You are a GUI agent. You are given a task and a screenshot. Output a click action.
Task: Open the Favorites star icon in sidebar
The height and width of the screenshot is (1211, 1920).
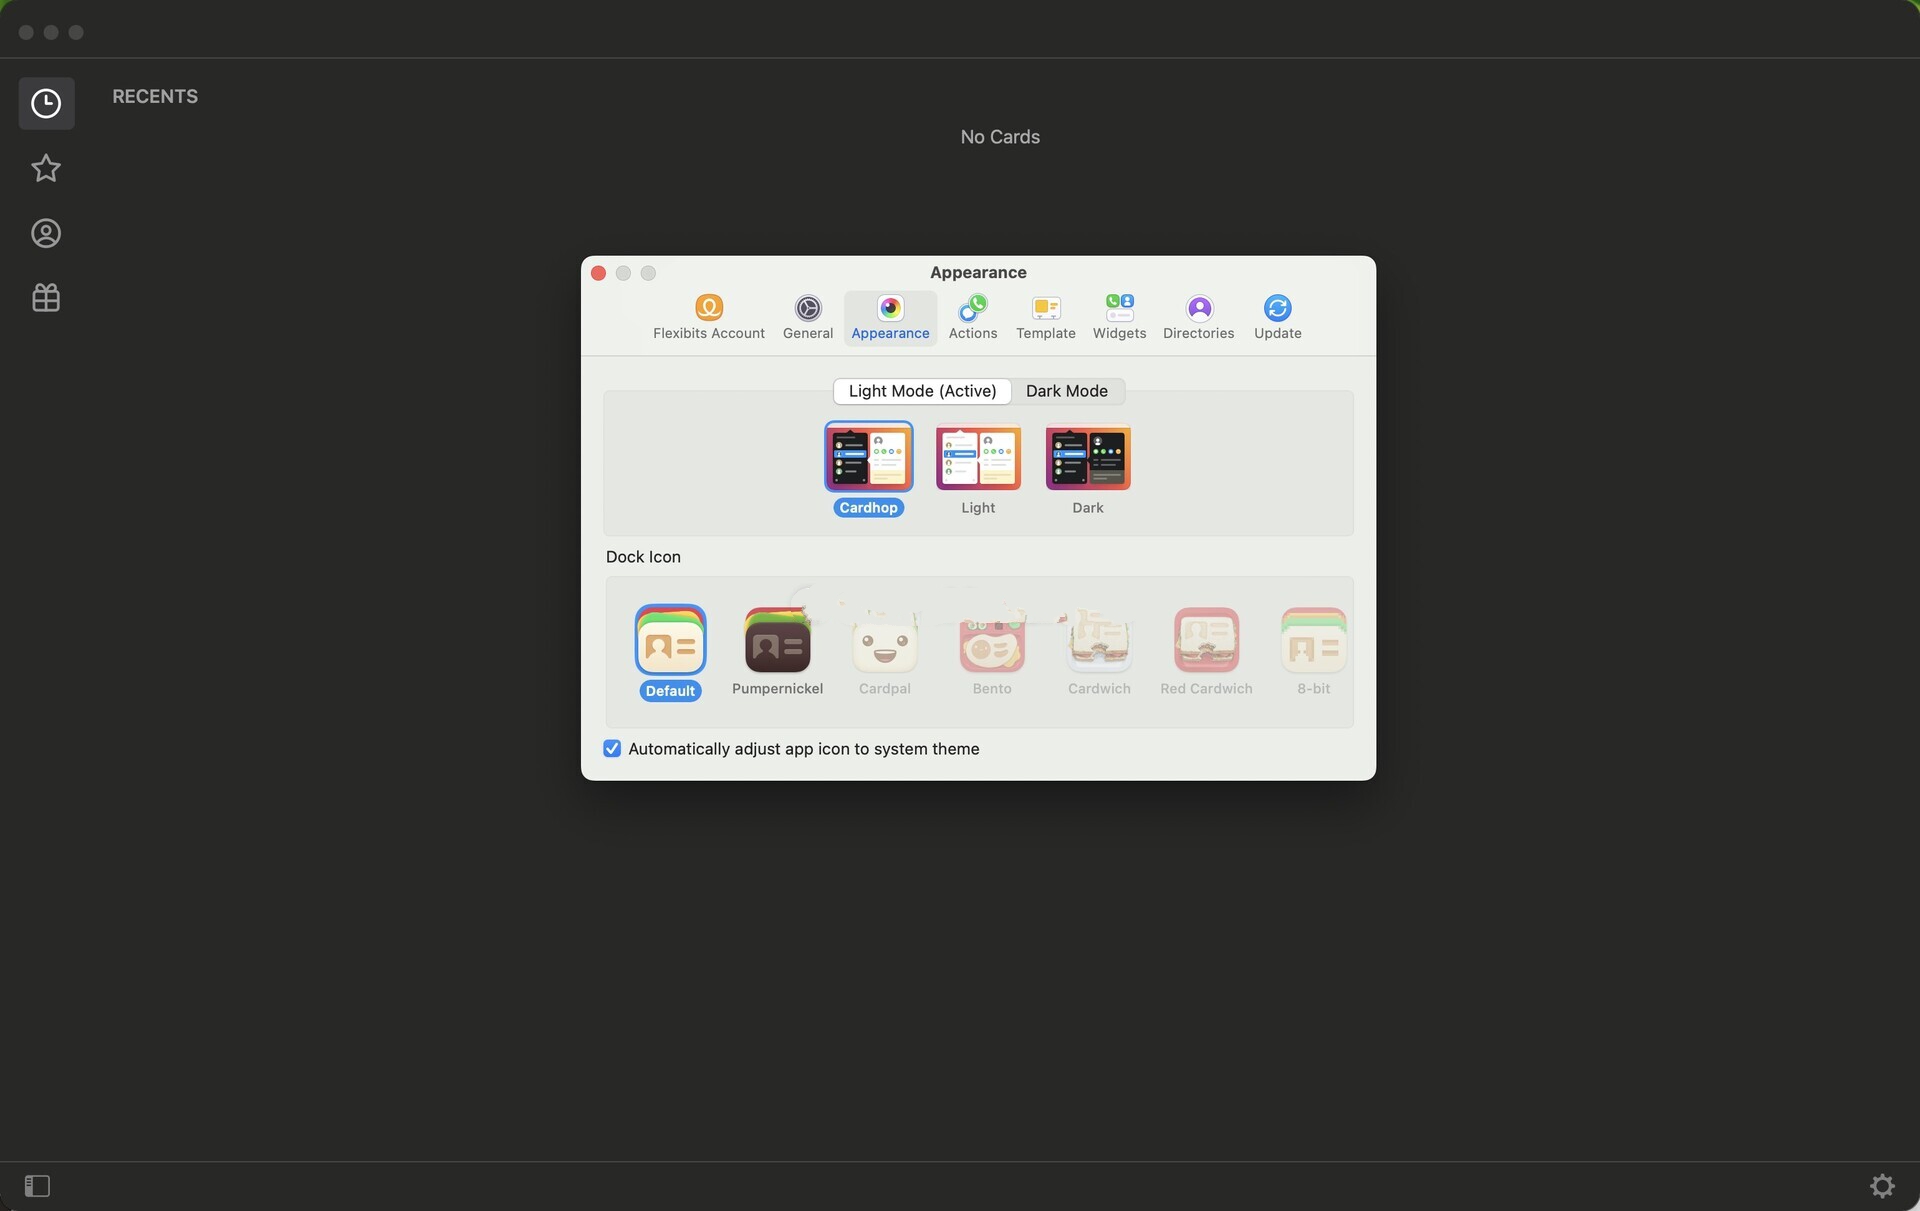[x=46, y=168]
